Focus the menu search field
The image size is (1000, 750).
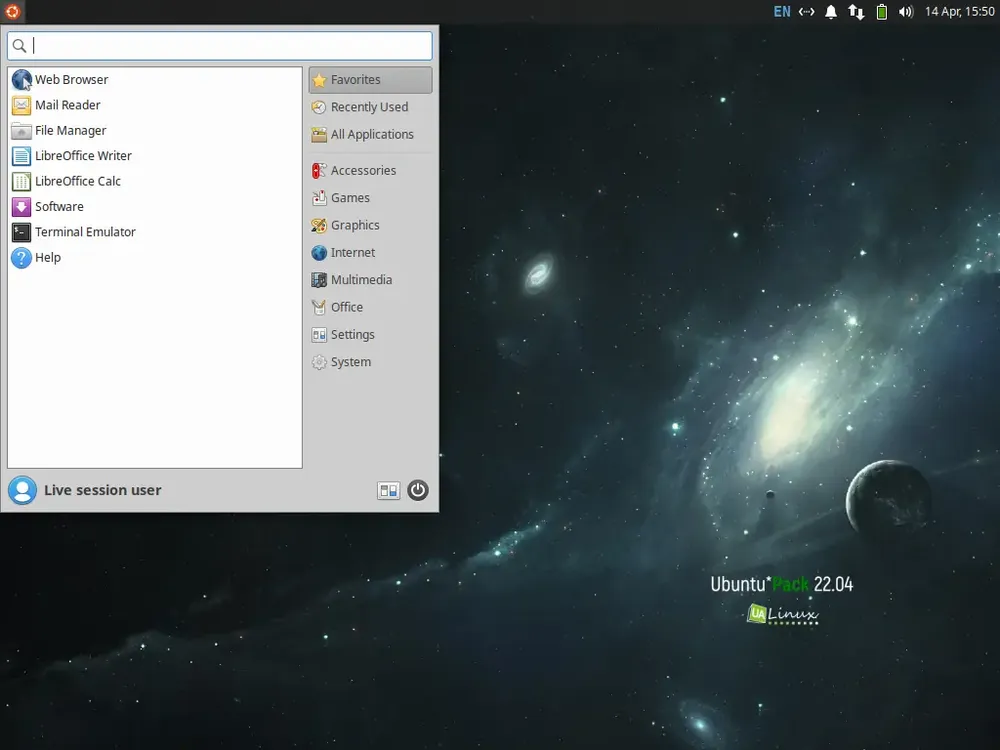[x=220, y=46]
